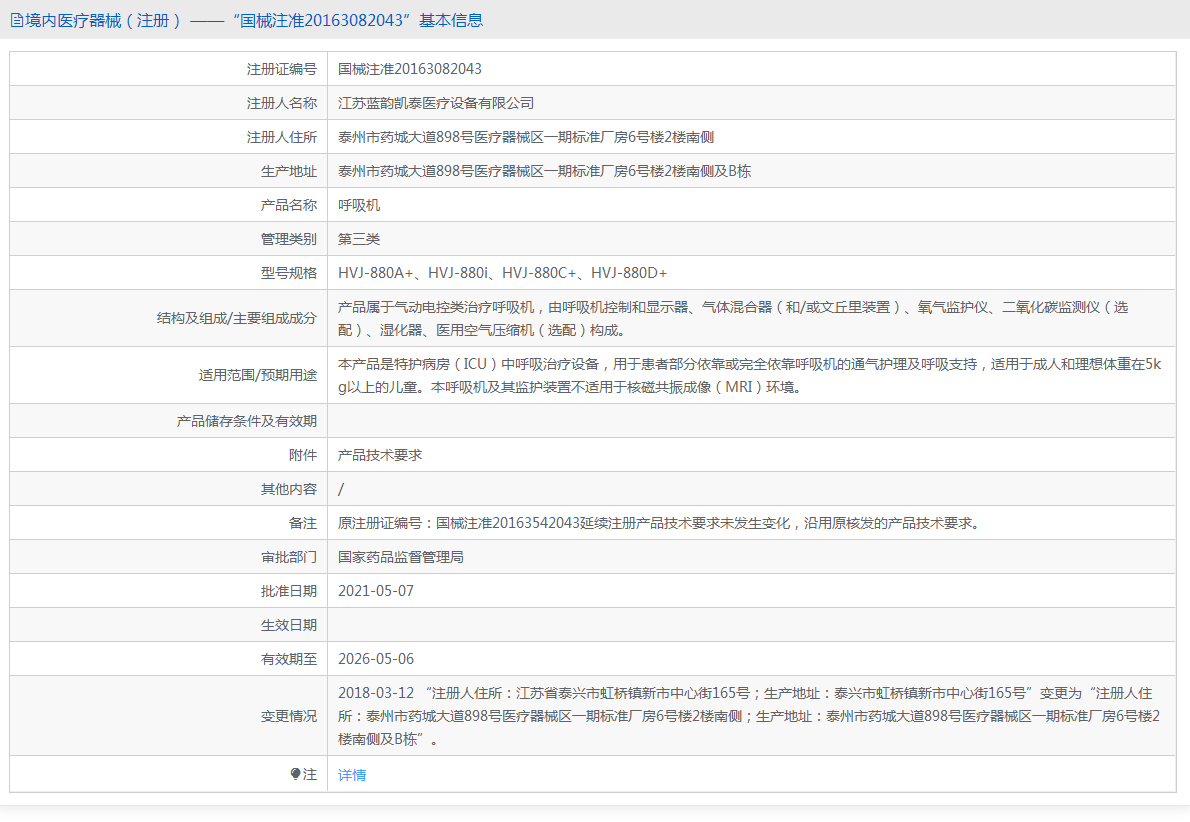This screenshot has height=822, width=1190.
Task: Open the 详情 link
Action: pos(352,775)
